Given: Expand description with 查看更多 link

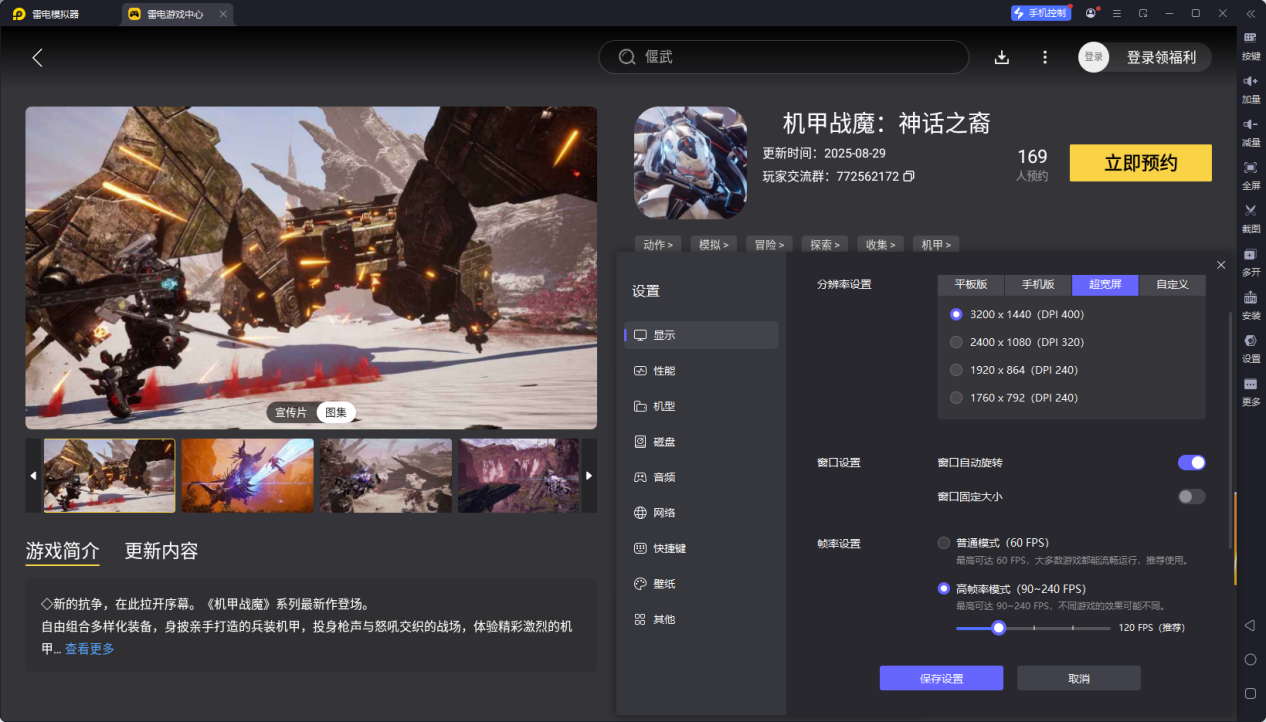Looking at the screenshot, I should (x=90, y=649).
